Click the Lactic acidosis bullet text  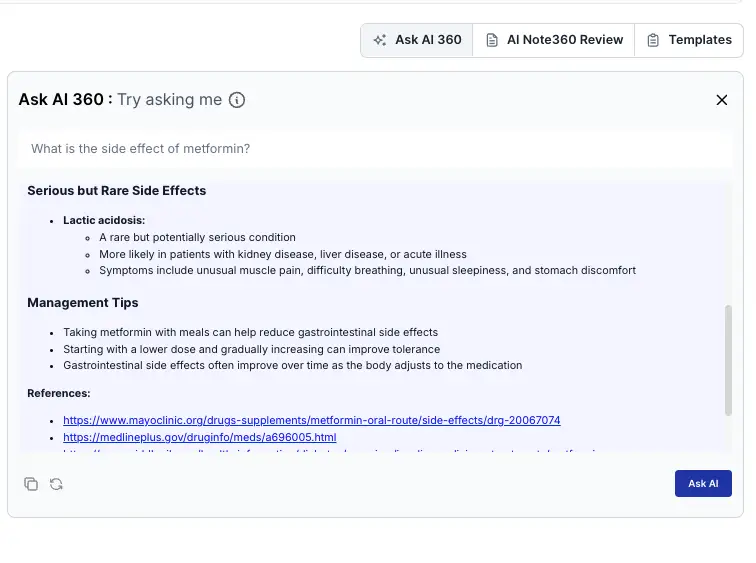104,220
